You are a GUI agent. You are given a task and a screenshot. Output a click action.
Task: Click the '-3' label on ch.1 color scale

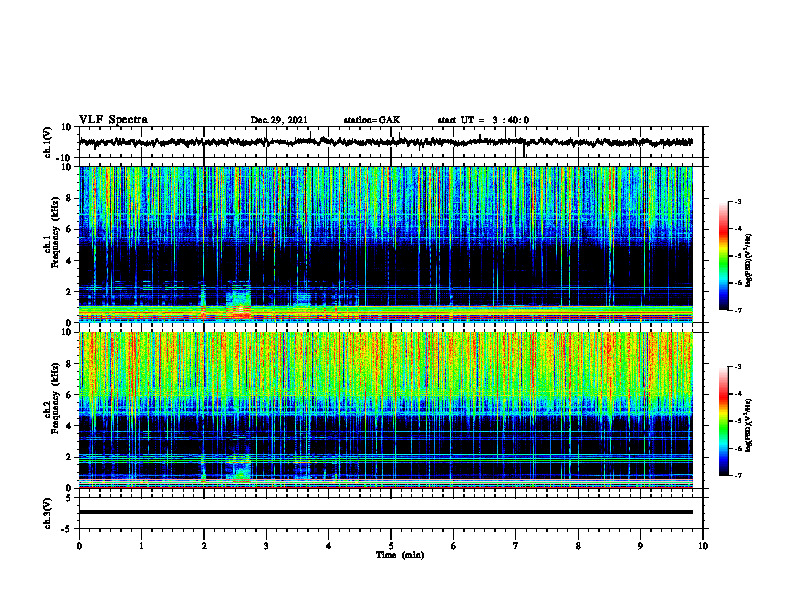(738, 201)
